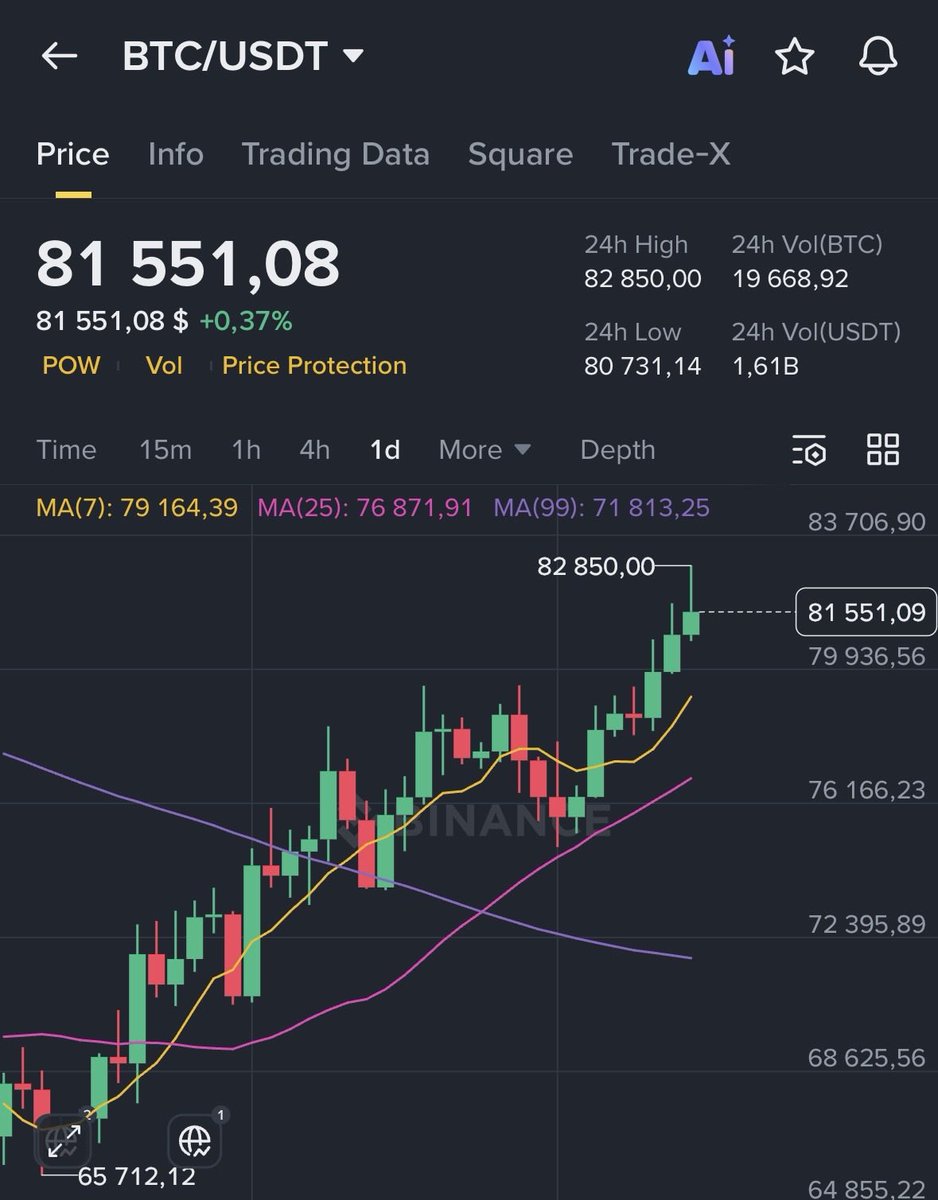Tap the 24h Vol(BTC) value 19 668,92
Image resolution: width=938 pixels, height=1200 pixels.
click(x=790, y=279)
